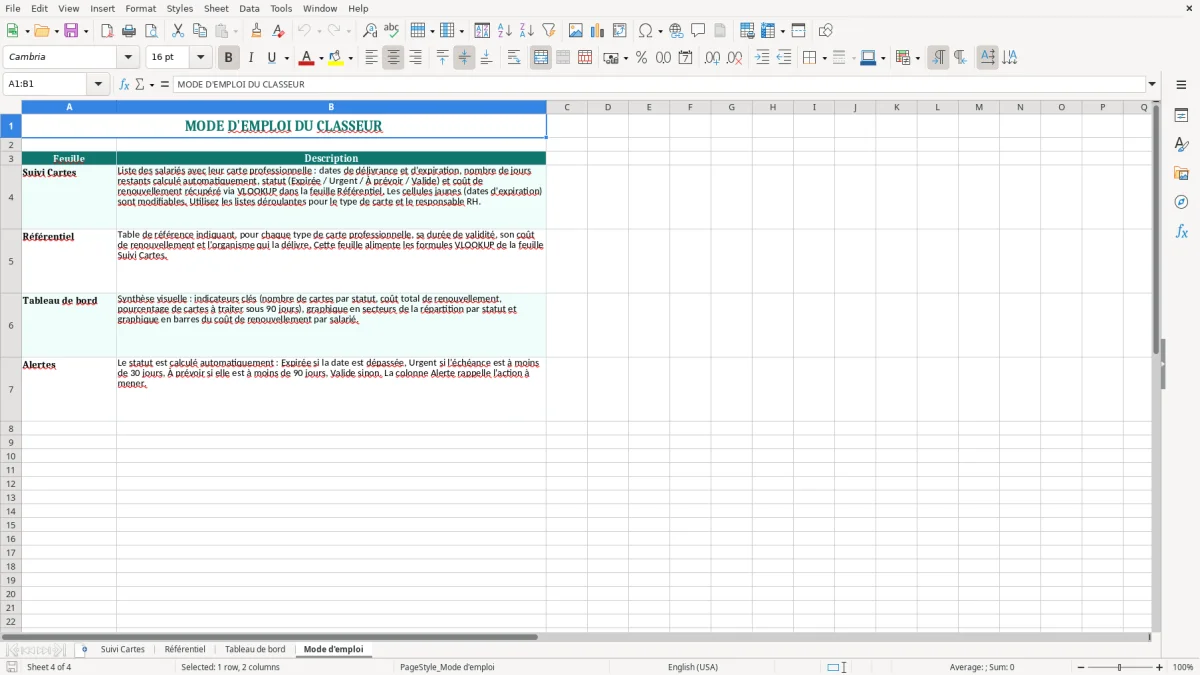Viewport: 1200px width, 675px height.
Task: Toggle Center Horizontally alignment
Action: tap(393, 58)
